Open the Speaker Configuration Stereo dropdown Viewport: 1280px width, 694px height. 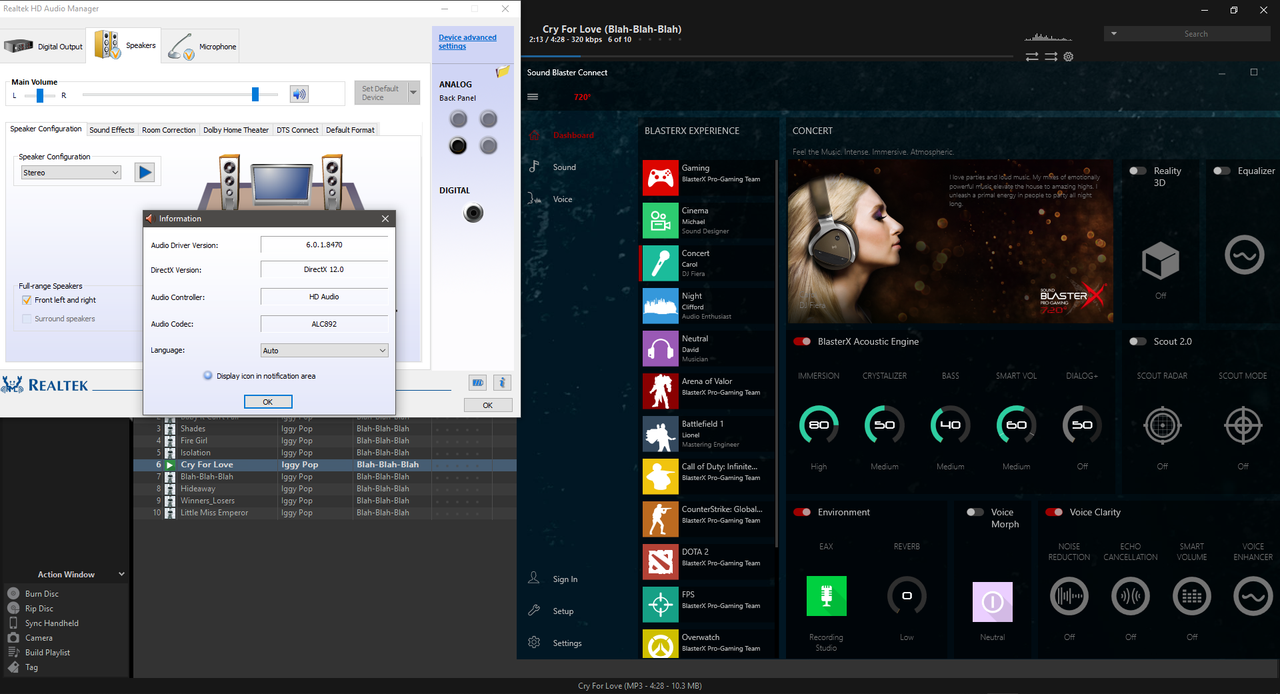71,173
